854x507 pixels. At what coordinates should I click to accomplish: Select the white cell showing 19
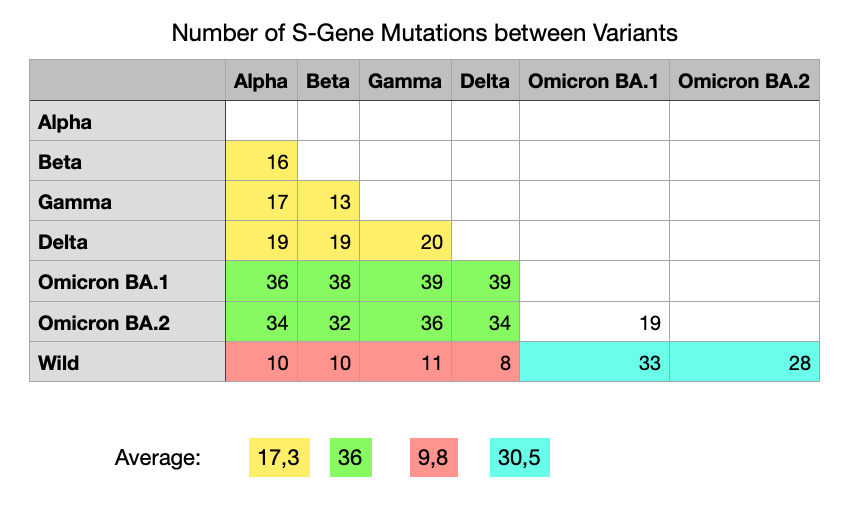coord(594,323)
